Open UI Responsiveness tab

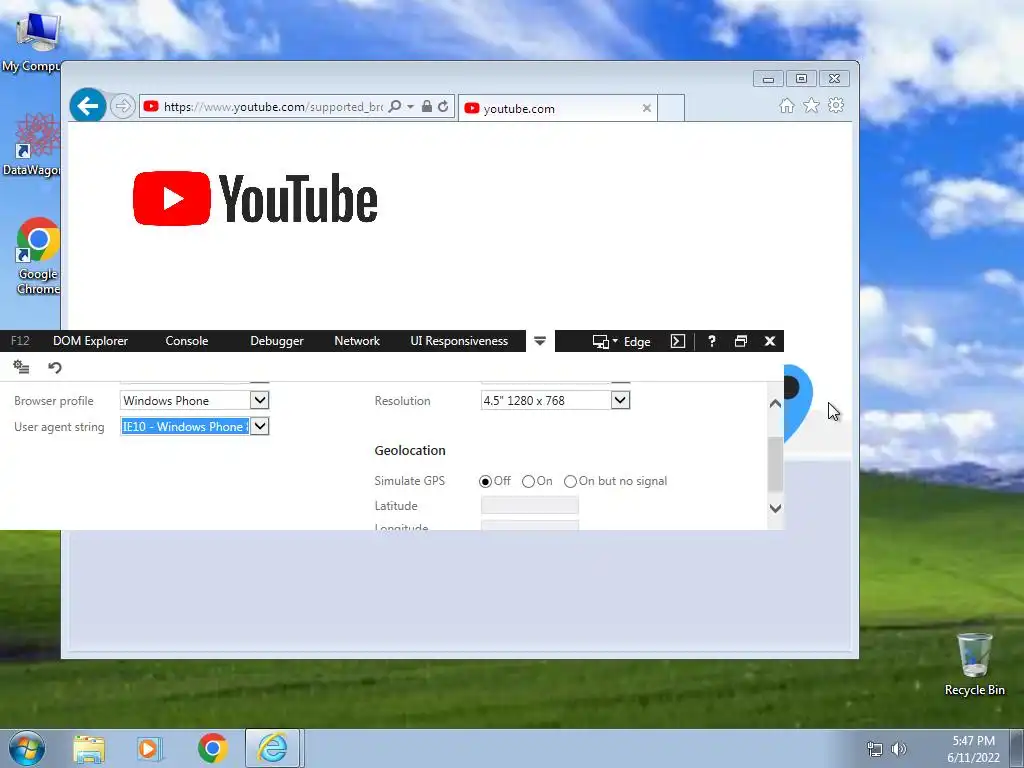click(x=459, y=341)
